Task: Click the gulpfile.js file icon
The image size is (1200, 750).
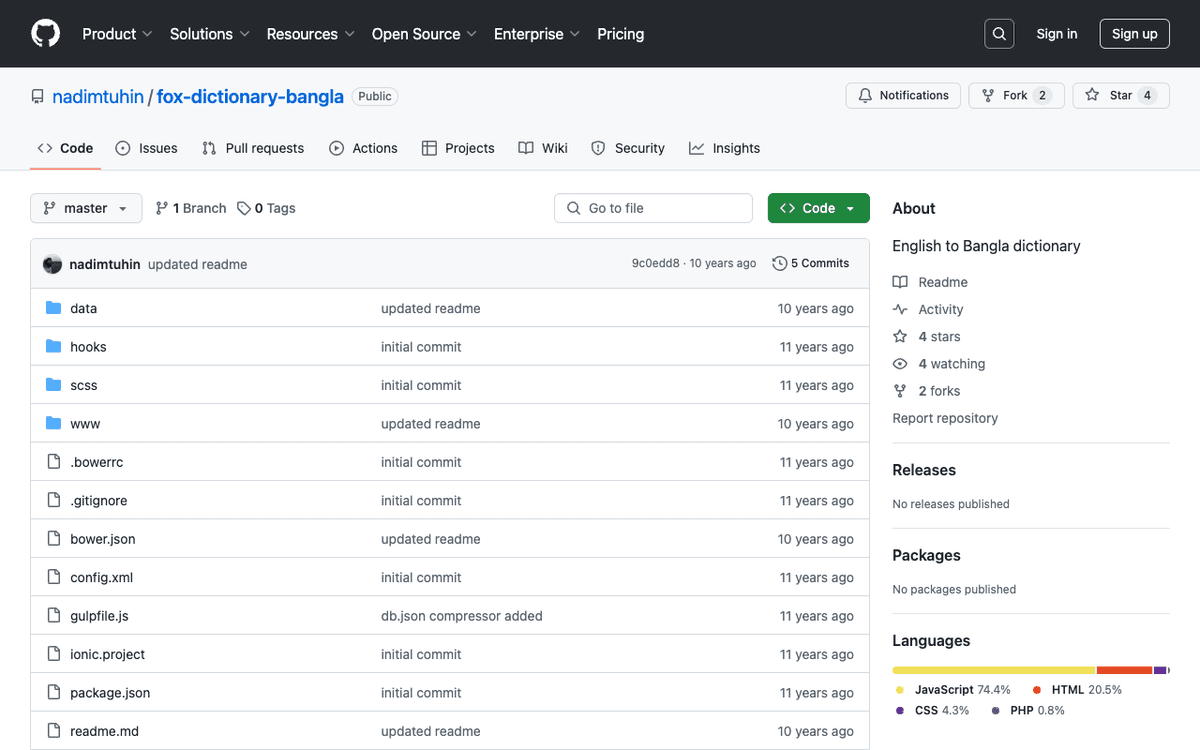Action: (x=54, y=616)
